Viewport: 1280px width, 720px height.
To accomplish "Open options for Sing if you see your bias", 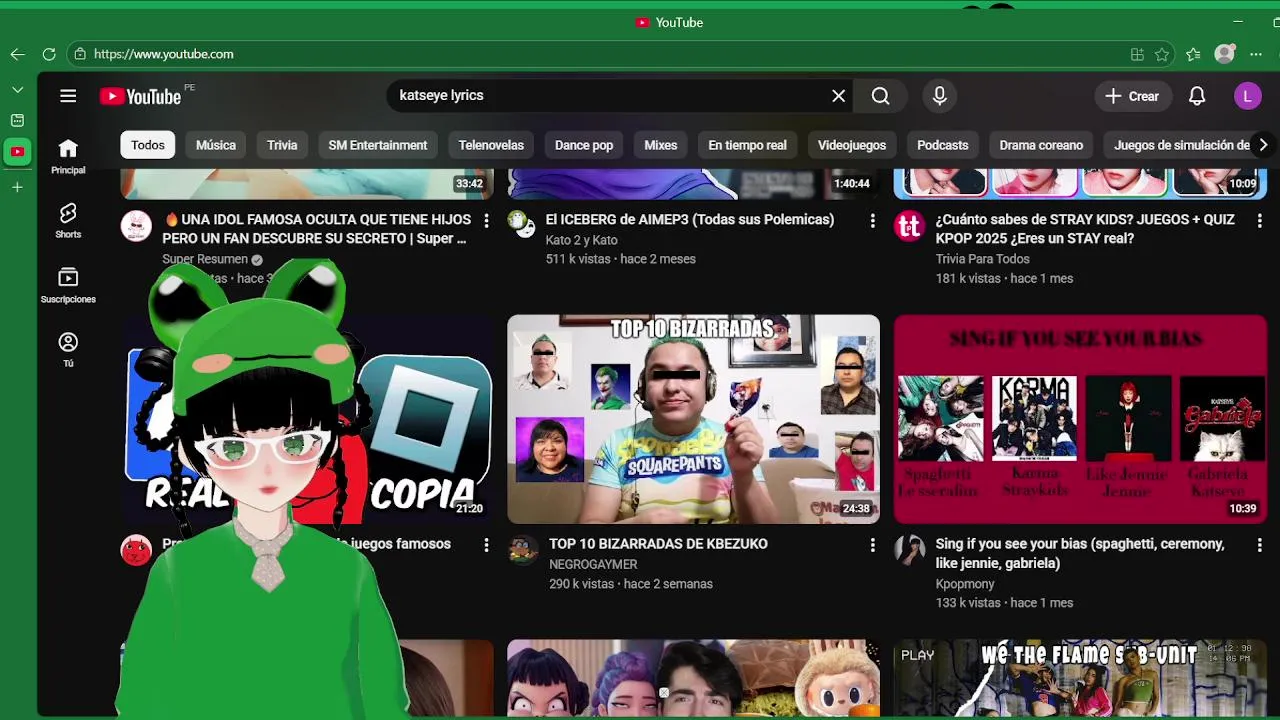I will tap(1259, 545).
